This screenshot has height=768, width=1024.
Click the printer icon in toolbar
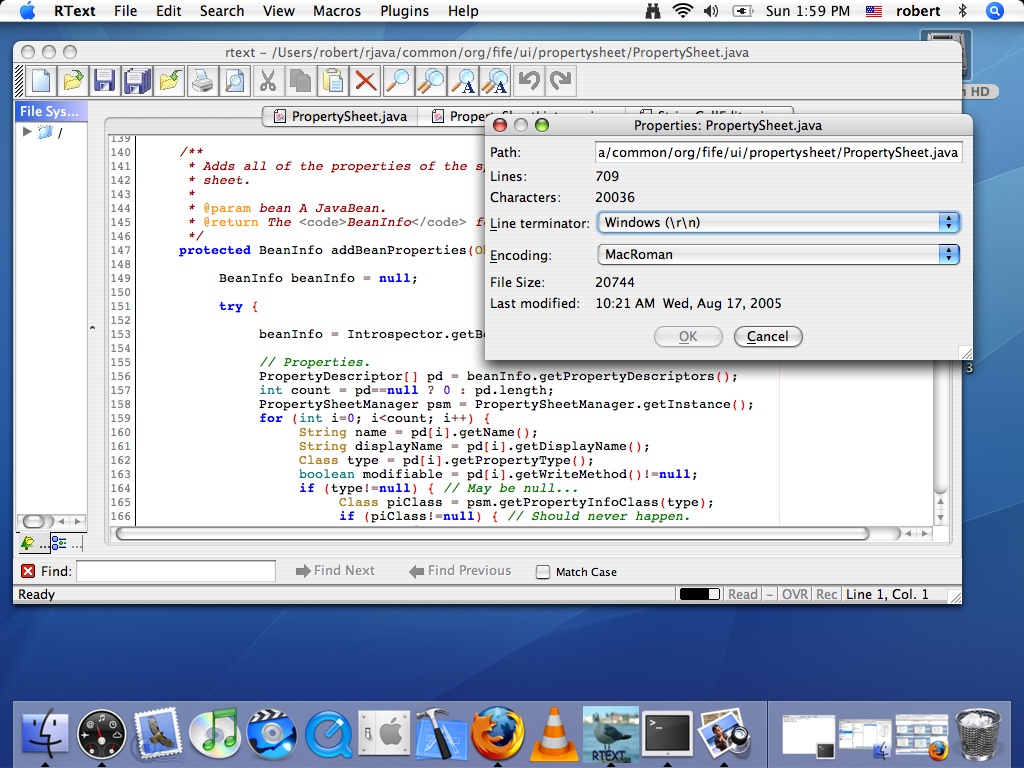click(x=202, y=81)
